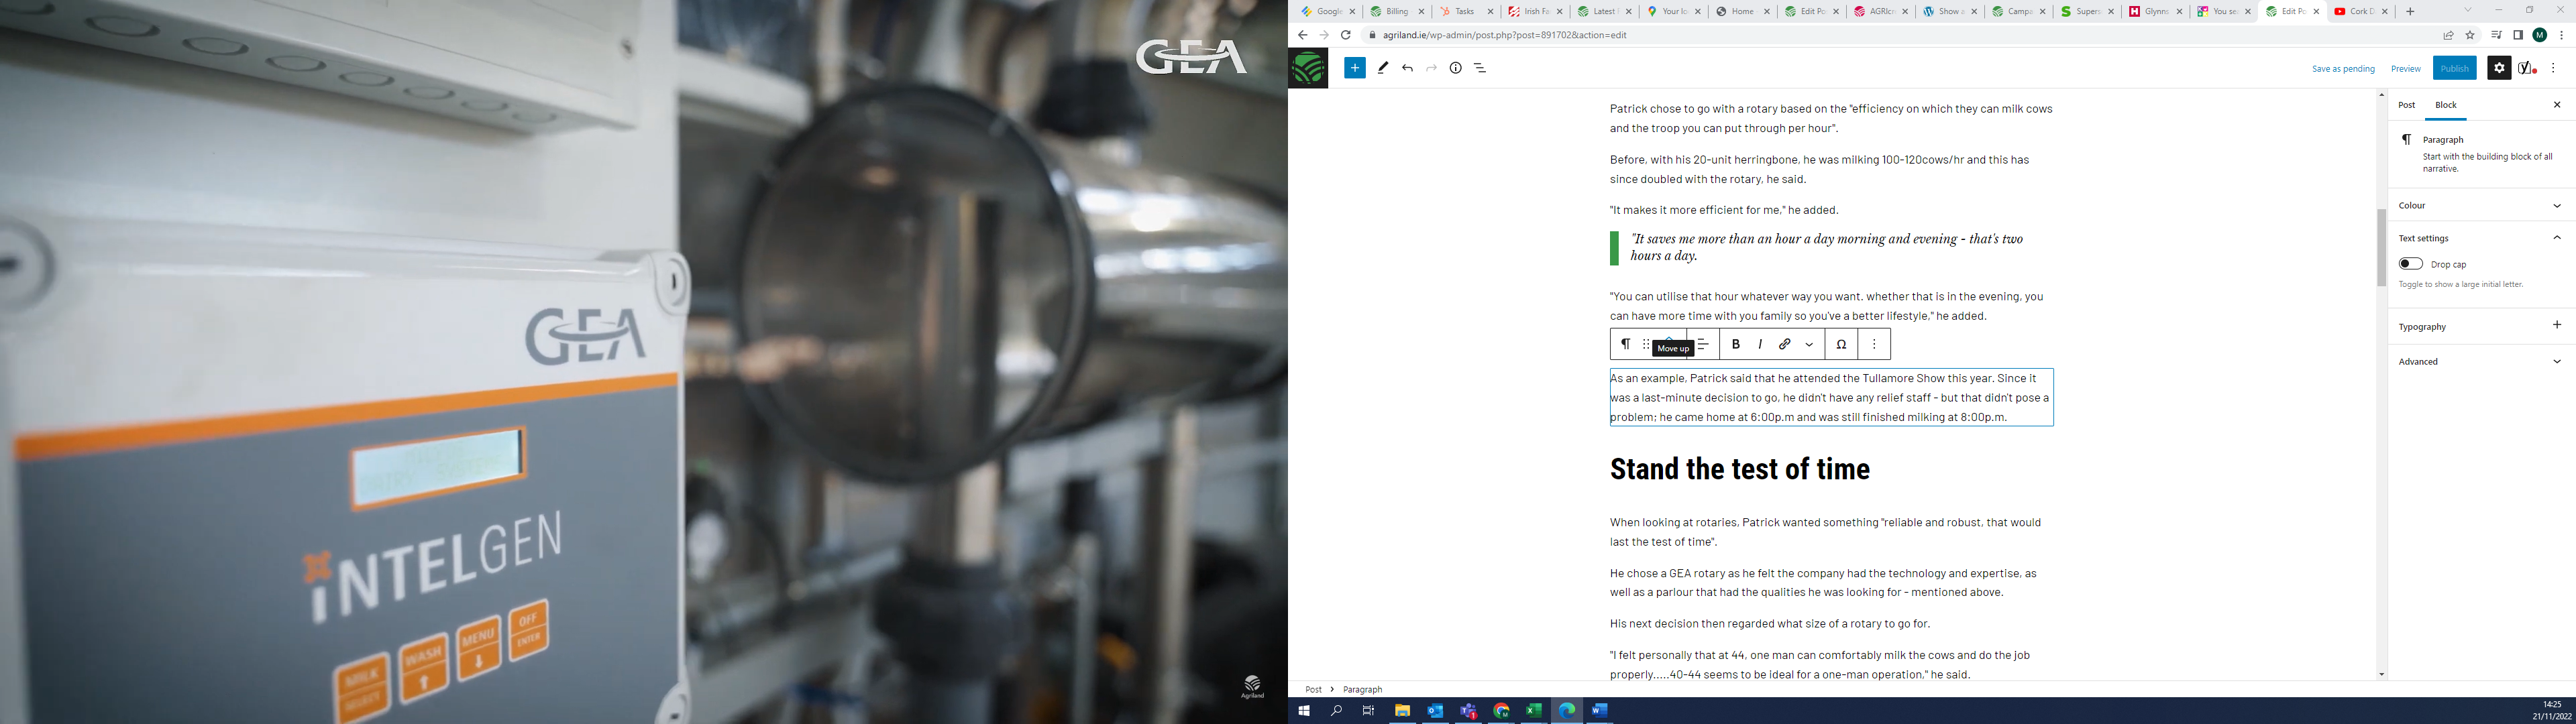Toggle bold formatting in block toolbar

coord(1736,344)
